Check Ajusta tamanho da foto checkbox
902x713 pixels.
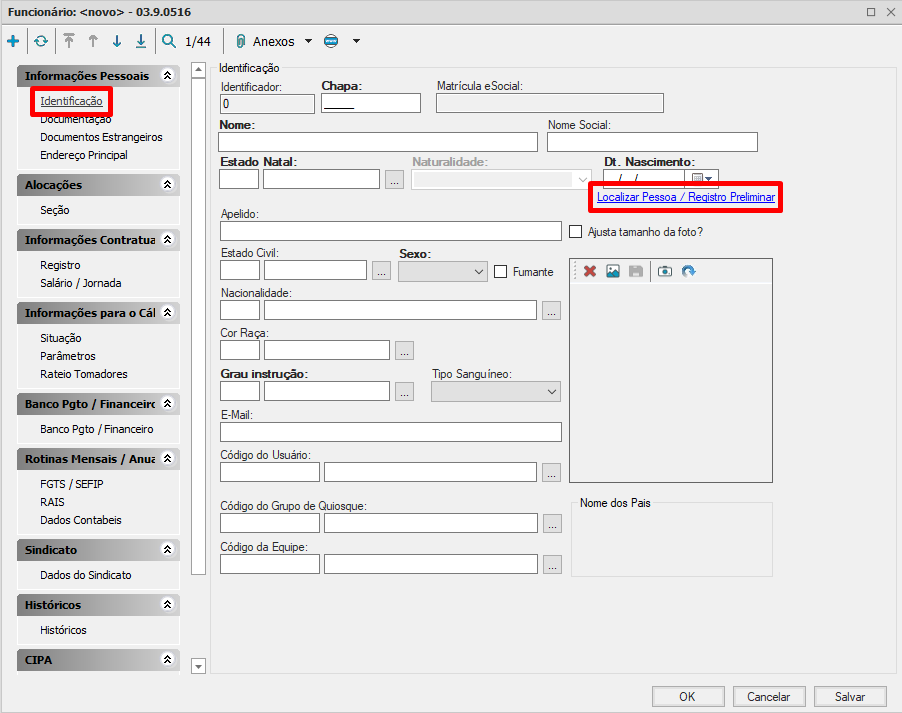pos(575,231)
